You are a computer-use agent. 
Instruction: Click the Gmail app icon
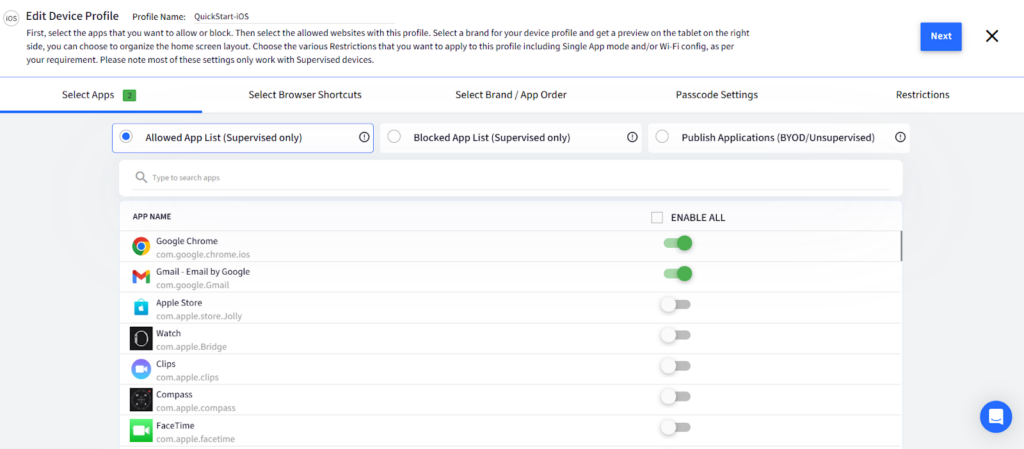coord(141,277)
